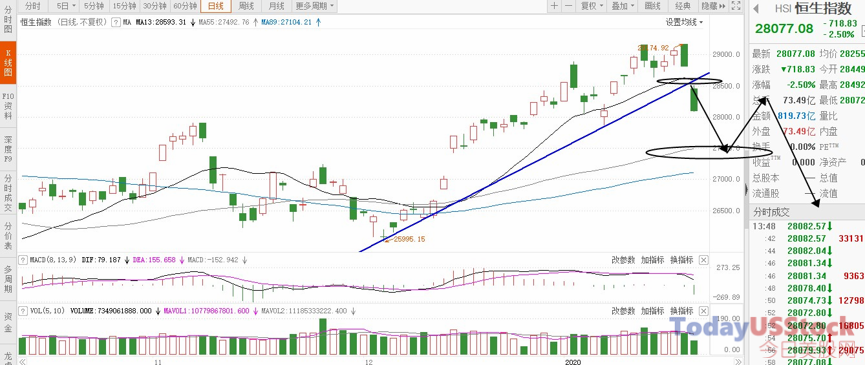Image resolution: width=865 pixels, height=365 pixels.
Task: Click the 金额 819.73亿 value
Action: (795, 116)
